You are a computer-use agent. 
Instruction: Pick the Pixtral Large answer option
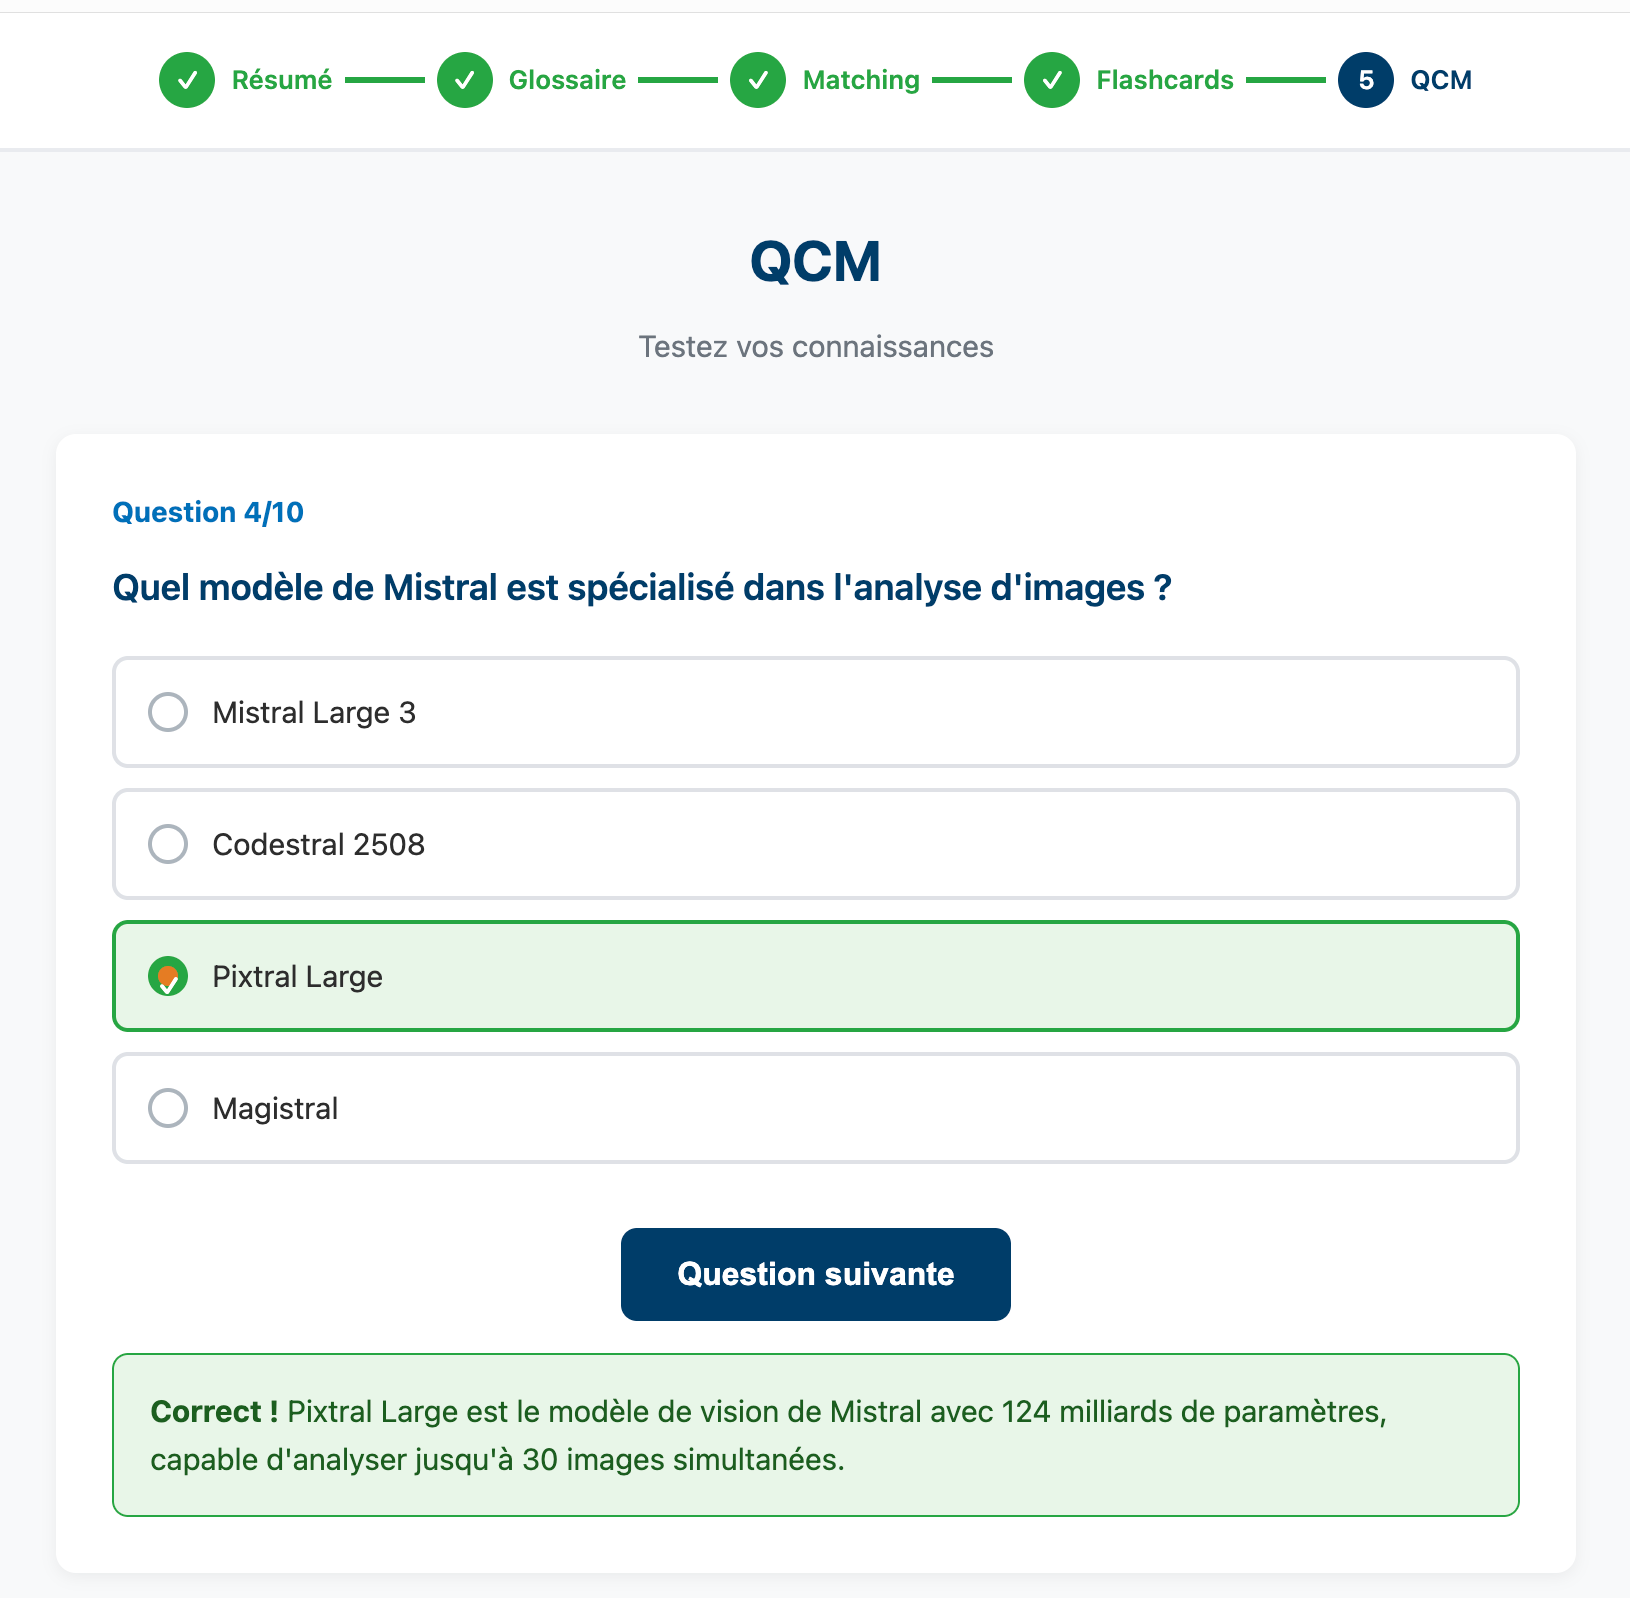coord(815,977)
